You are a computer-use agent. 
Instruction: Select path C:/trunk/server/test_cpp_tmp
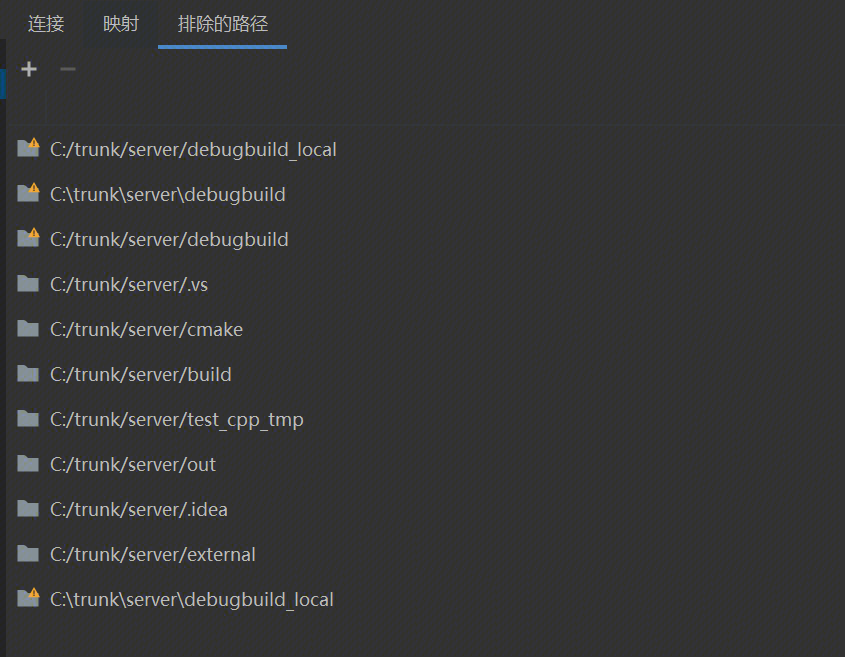click(x=176, y=420)
